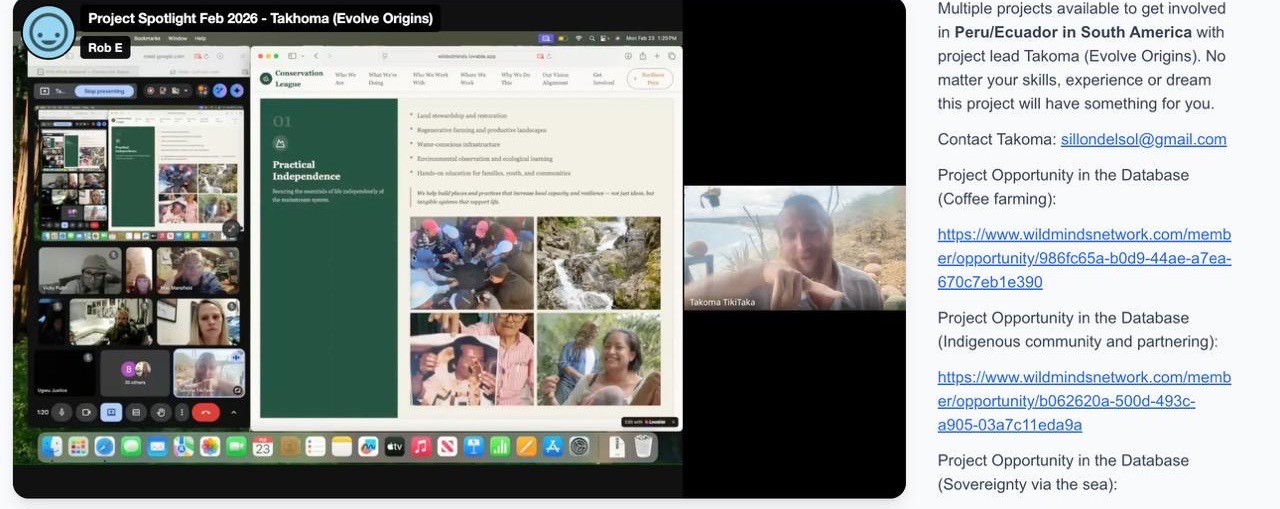This screenshot has height=509, width=1280.
Task: Open the Trash in the Dock
Action: [643, 447]
